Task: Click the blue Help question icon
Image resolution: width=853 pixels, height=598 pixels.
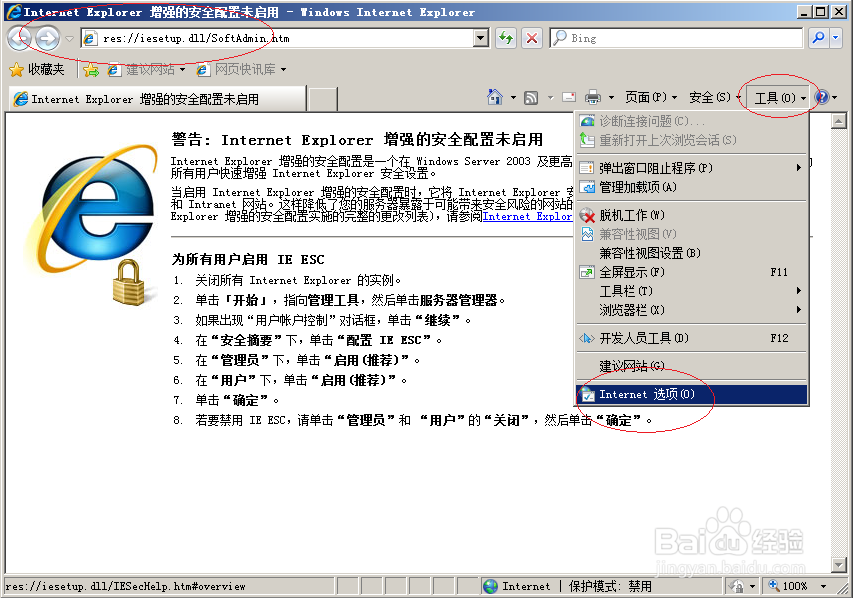Action: click(x=821, y=97)
